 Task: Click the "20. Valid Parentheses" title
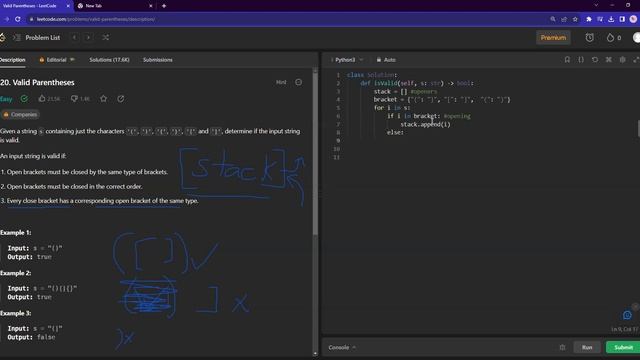point(37,82)
